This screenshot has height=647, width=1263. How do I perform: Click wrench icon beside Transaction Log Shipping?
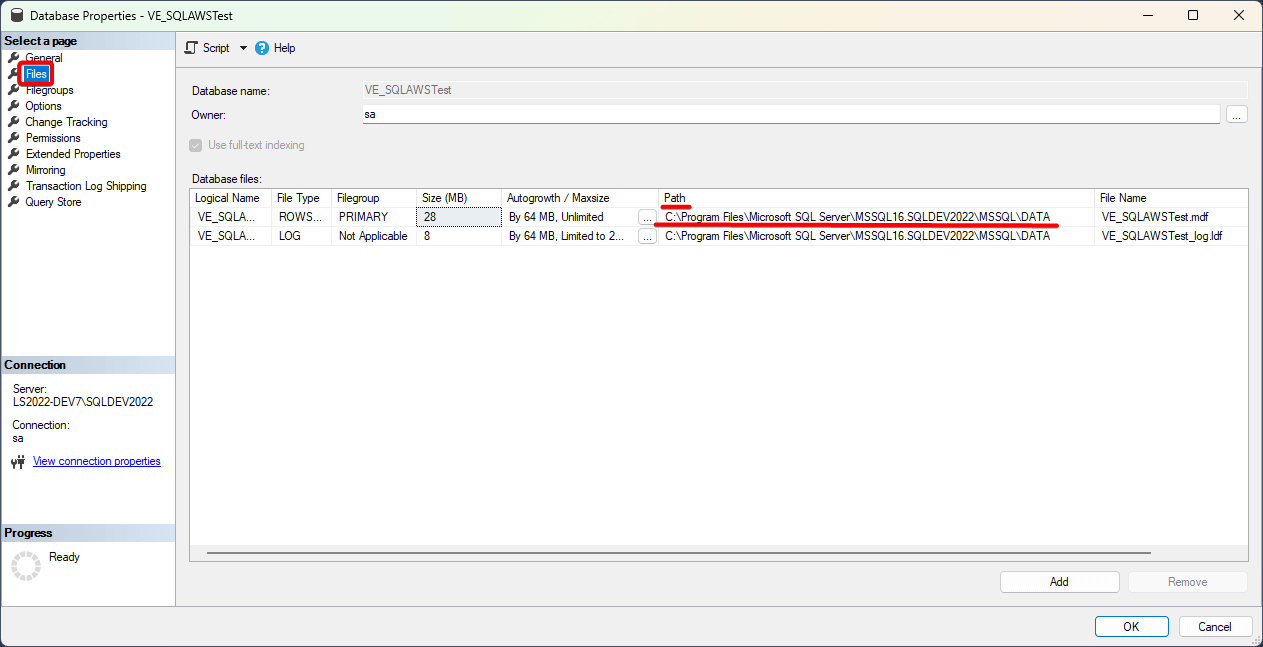click(x=14, y=186)
